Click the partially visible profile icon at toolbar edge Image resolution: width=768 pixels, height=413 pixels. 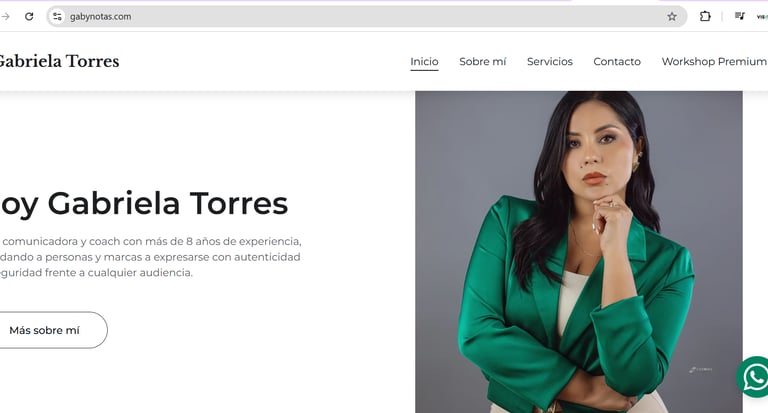762,17
